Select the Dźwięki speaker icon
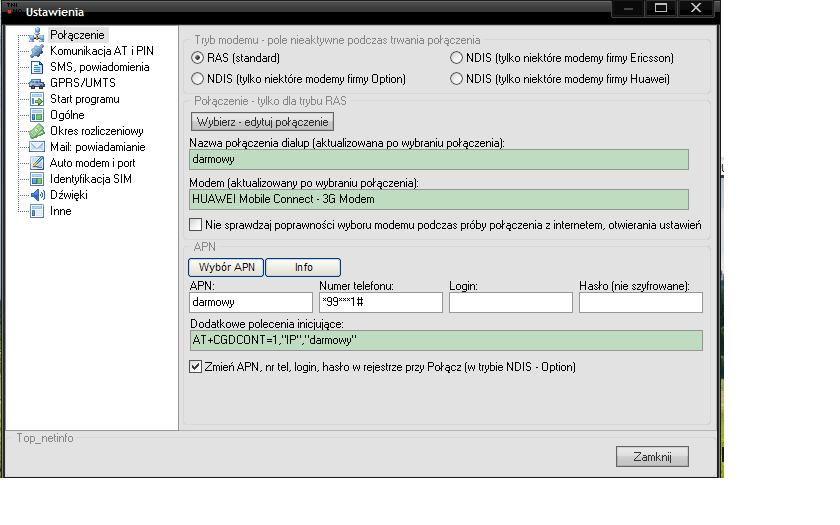The image size is (840, 525). pos(37,195)
